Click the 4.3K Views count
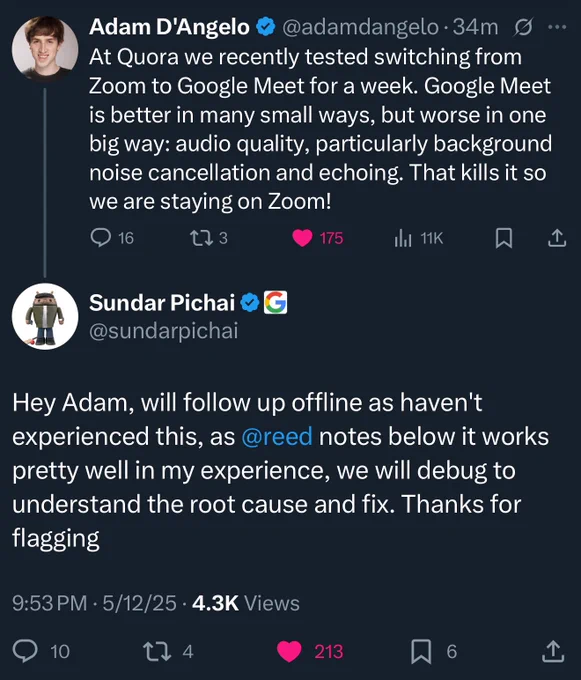The height and width of the screenshot is (680, 581). tap(245, 603)
